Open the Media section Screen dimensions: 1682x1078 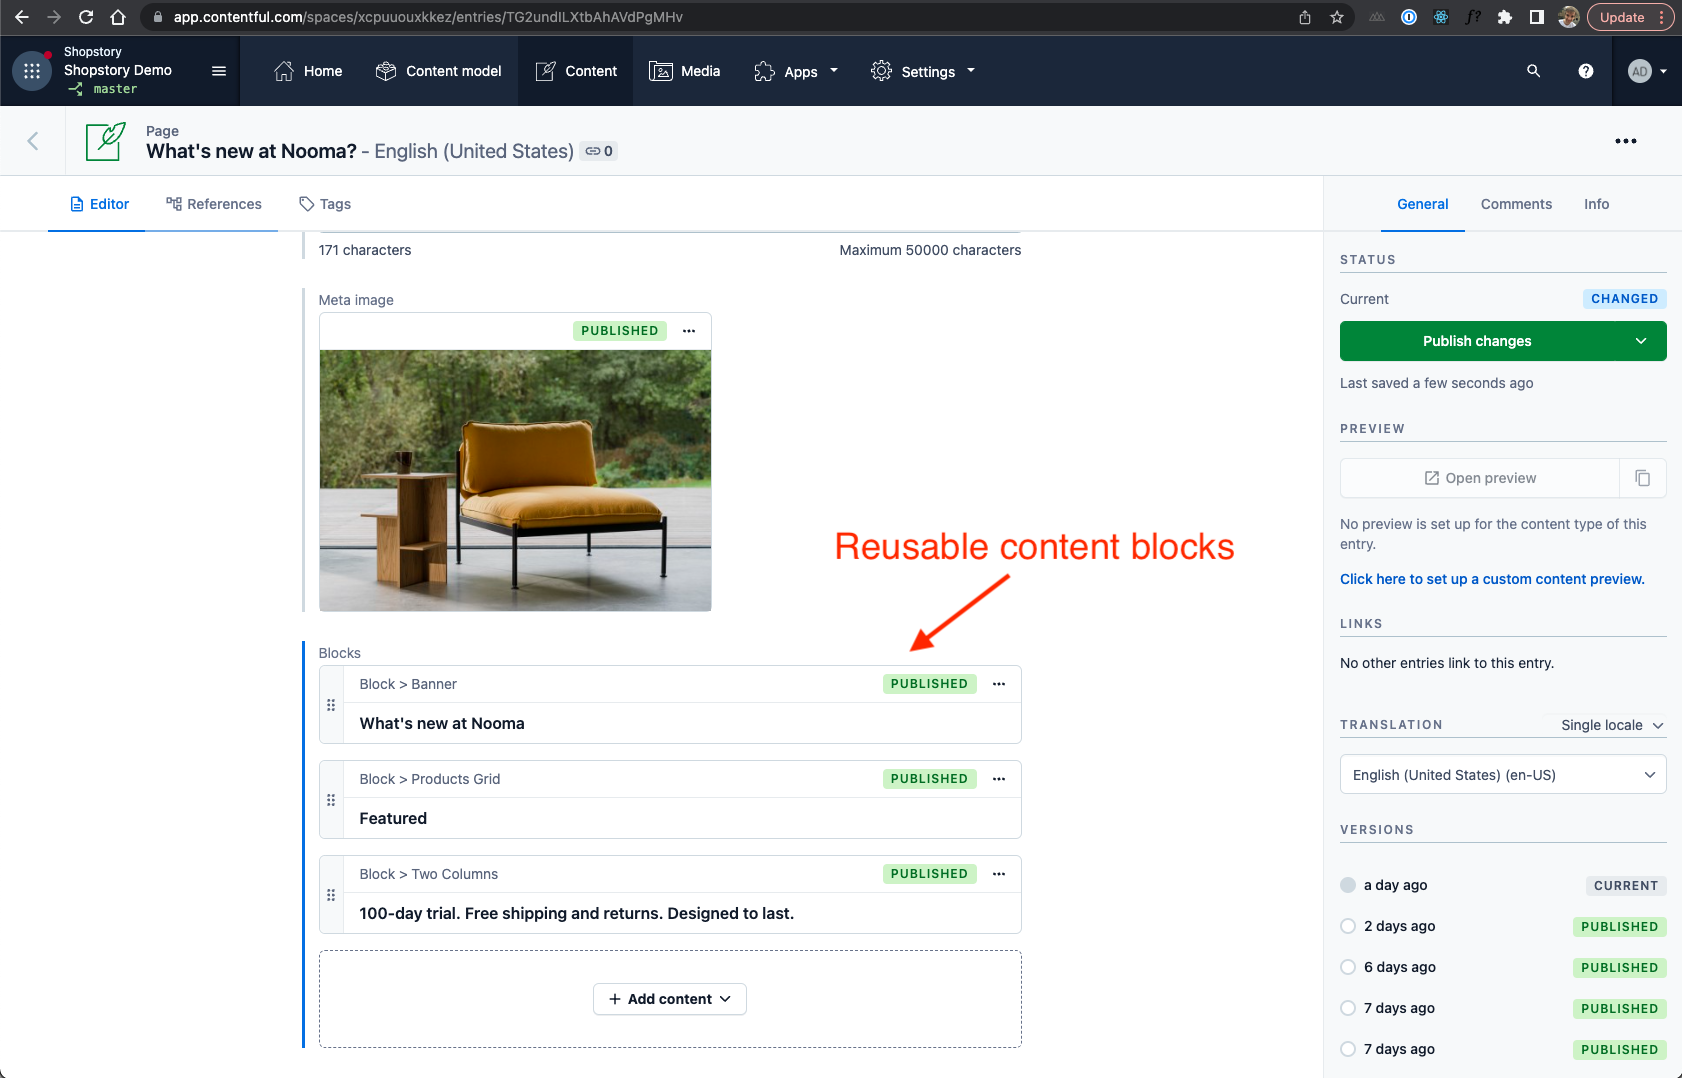(685, 71)
